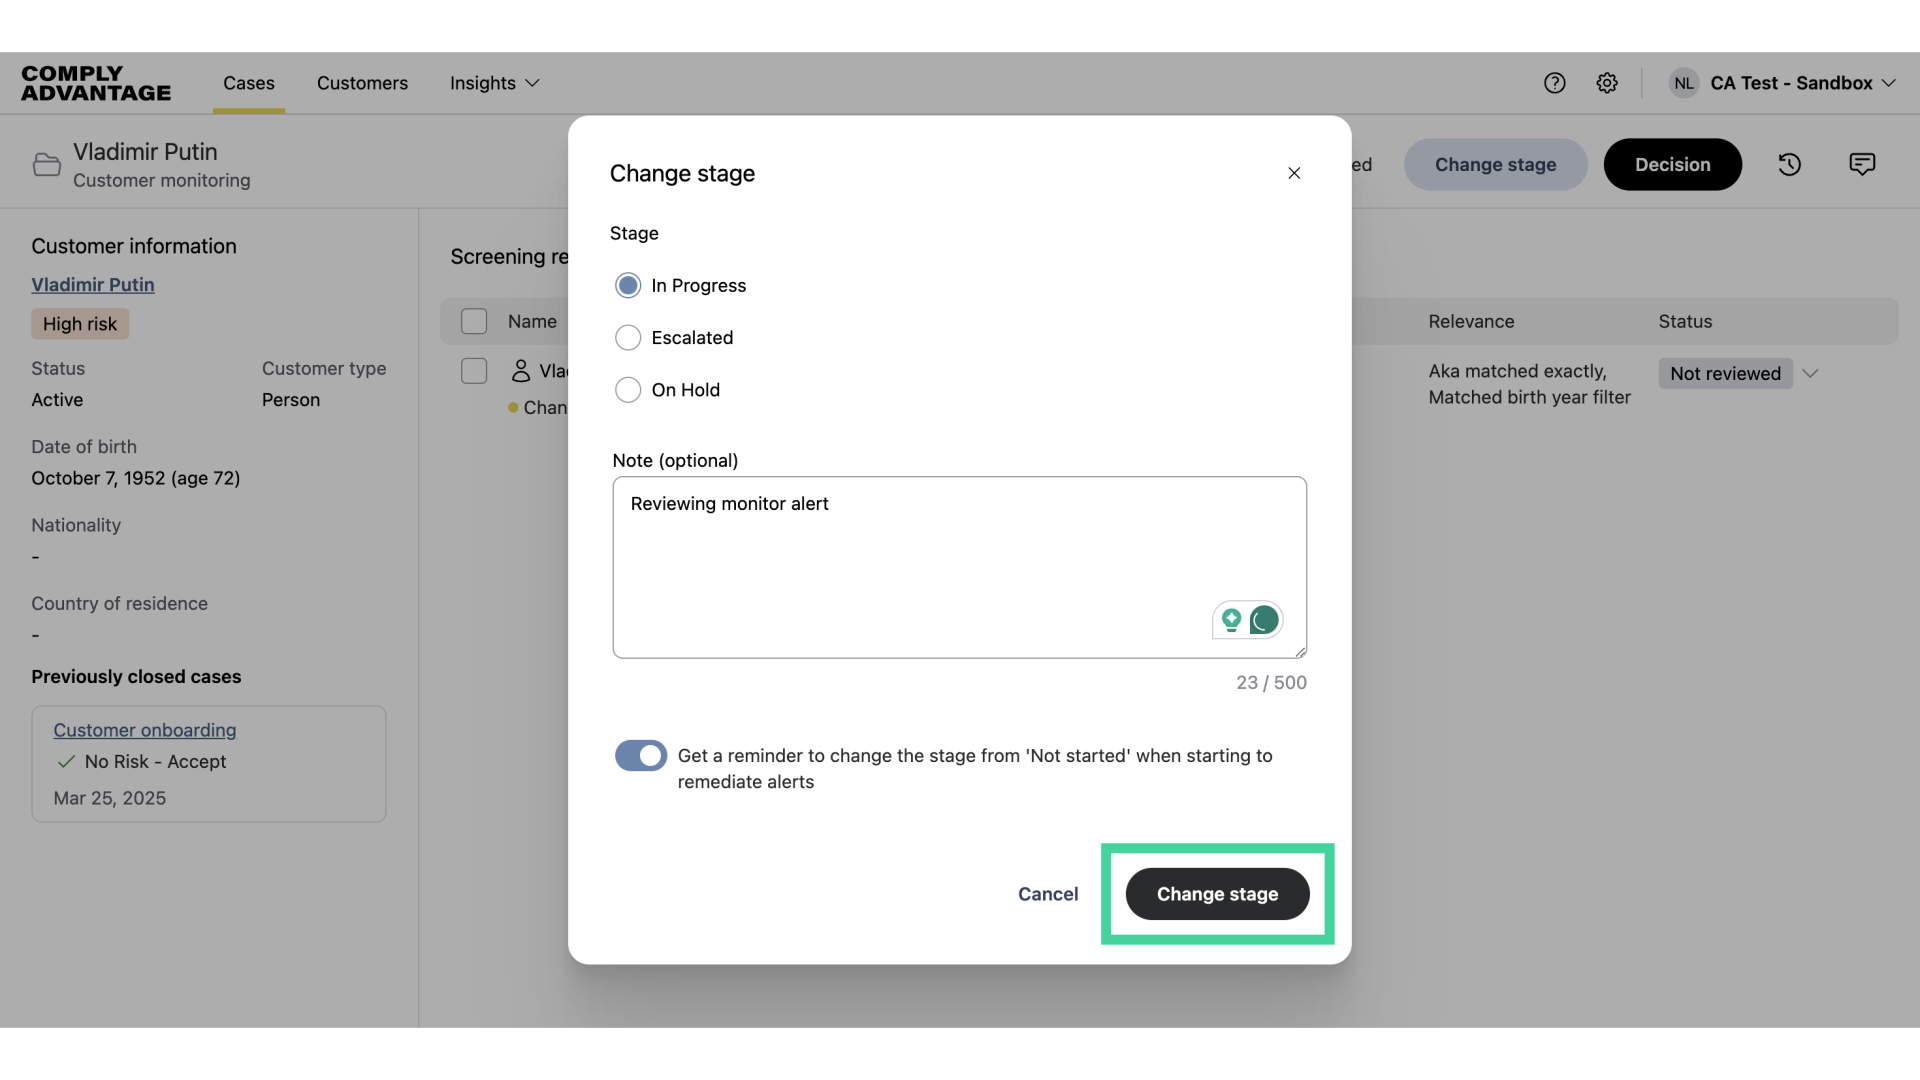Image resolution: width=1920 pixels, height=1080 pixels.
Task: View case history with the clock icon
Action: coord(1790,164)
